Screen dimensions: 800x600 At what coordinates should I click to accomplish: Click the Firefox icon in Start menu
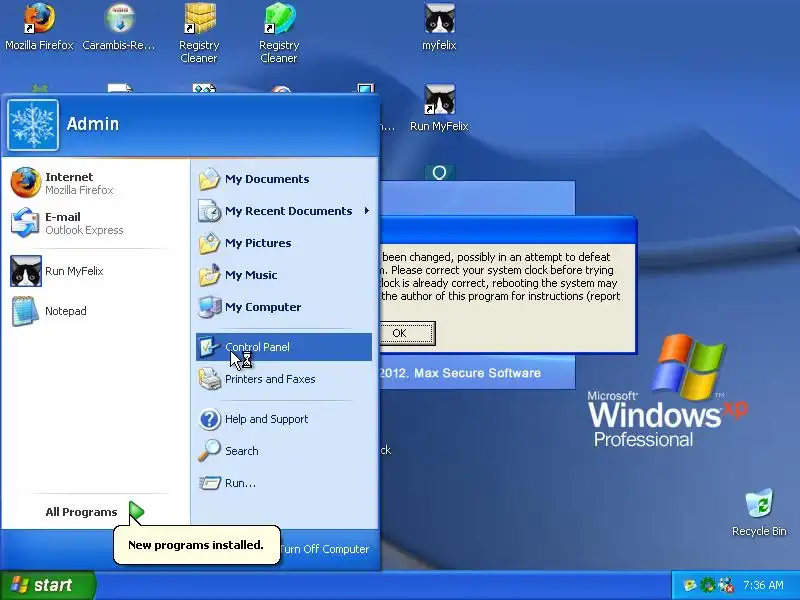point(25,183)
